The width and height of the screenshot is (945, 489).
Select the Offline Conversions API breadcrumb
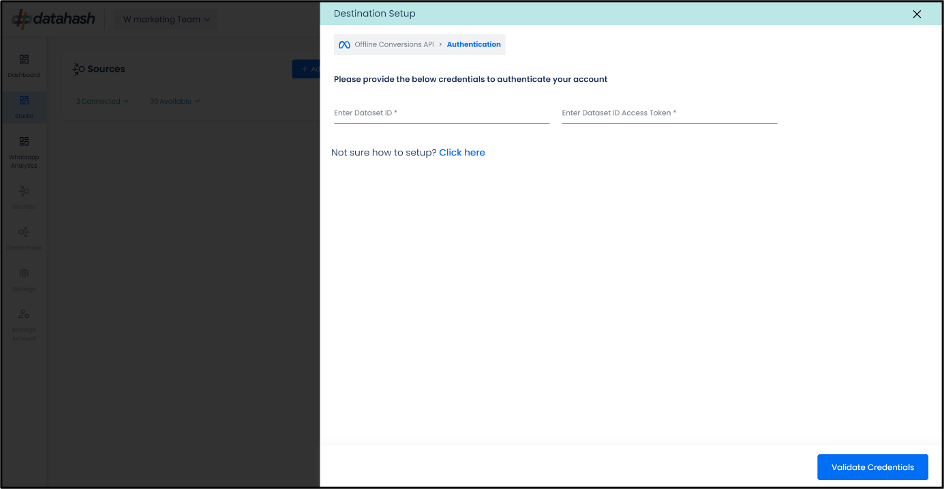click(x=394, y=45)
